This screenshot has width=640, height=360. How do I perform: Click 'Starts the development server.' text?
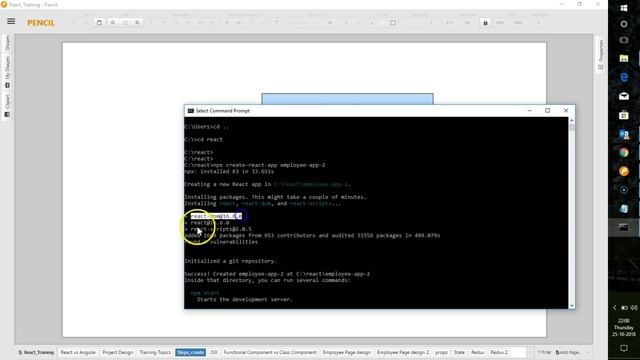click(244, 299)
